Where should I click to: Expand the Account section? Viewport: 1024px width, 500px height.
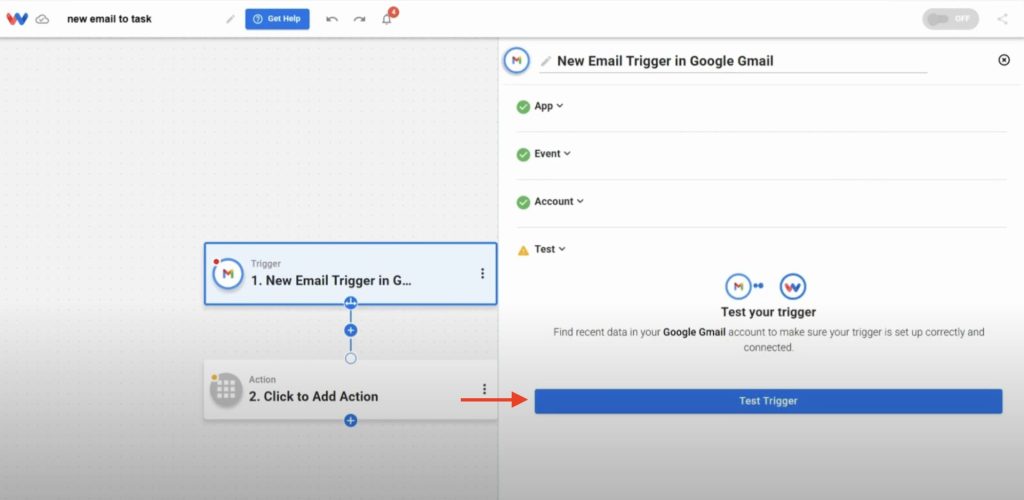(x=559, y=201)
